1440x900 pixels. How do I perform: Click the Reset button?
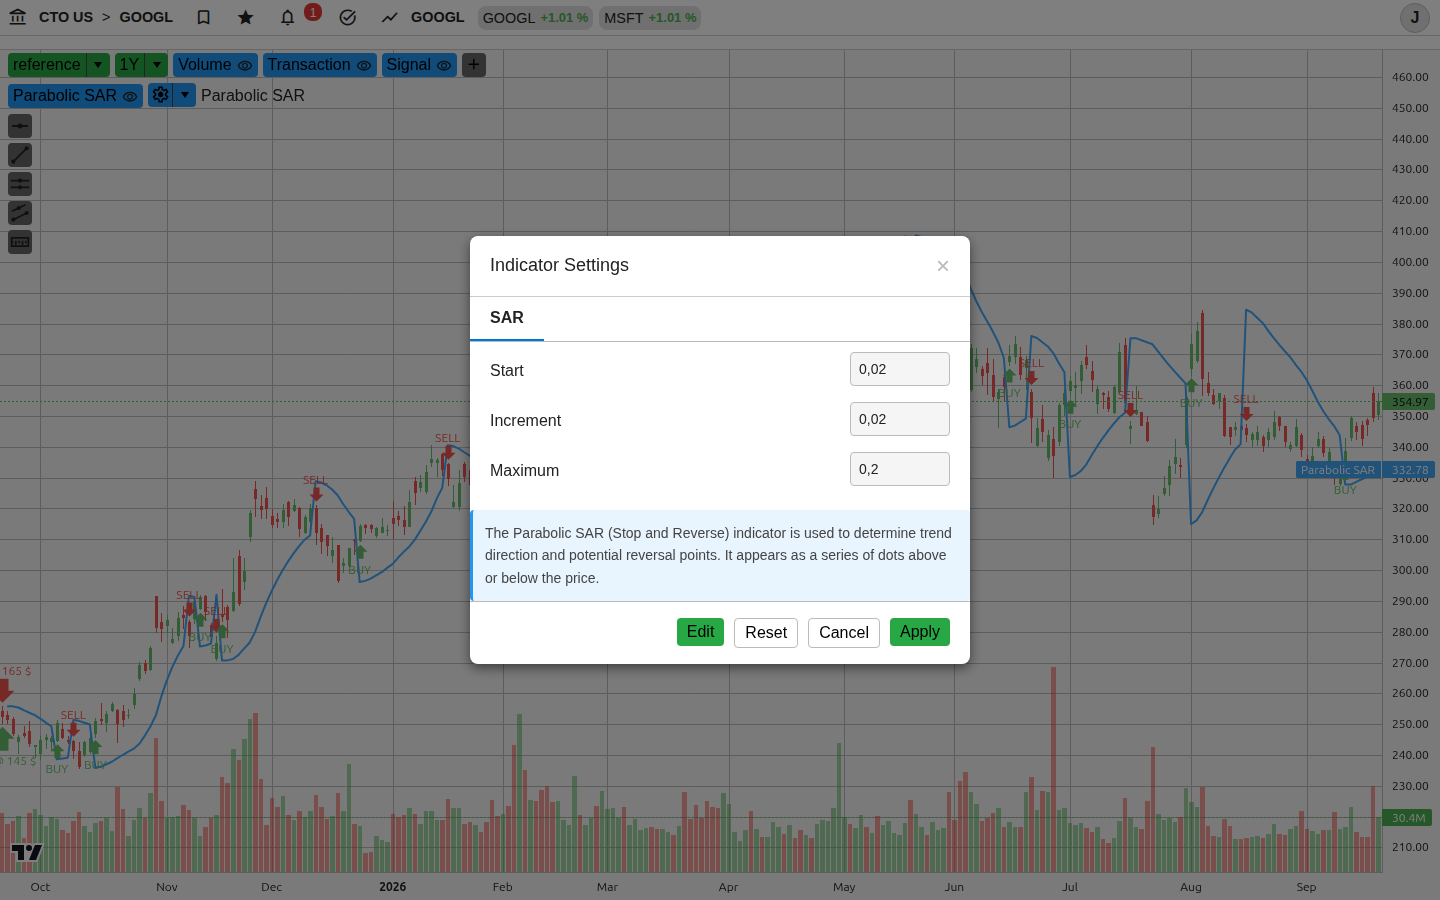tap(766, 633)
